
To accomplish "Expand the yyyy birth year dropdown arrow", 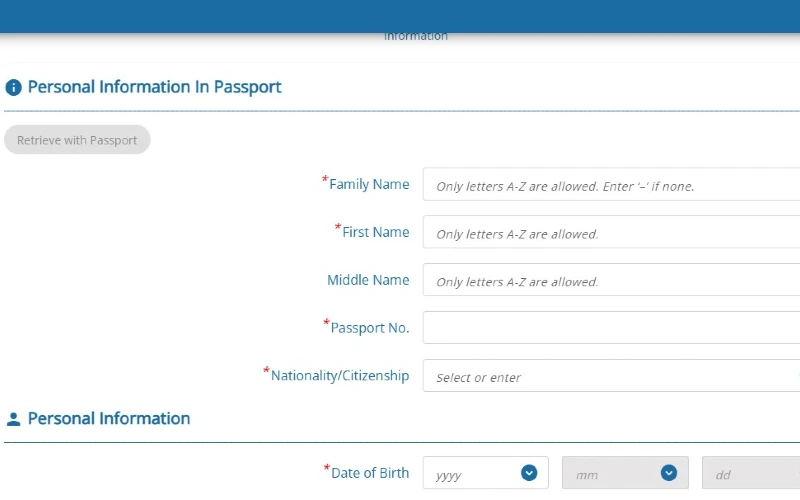I will click(x=529, y=473).
